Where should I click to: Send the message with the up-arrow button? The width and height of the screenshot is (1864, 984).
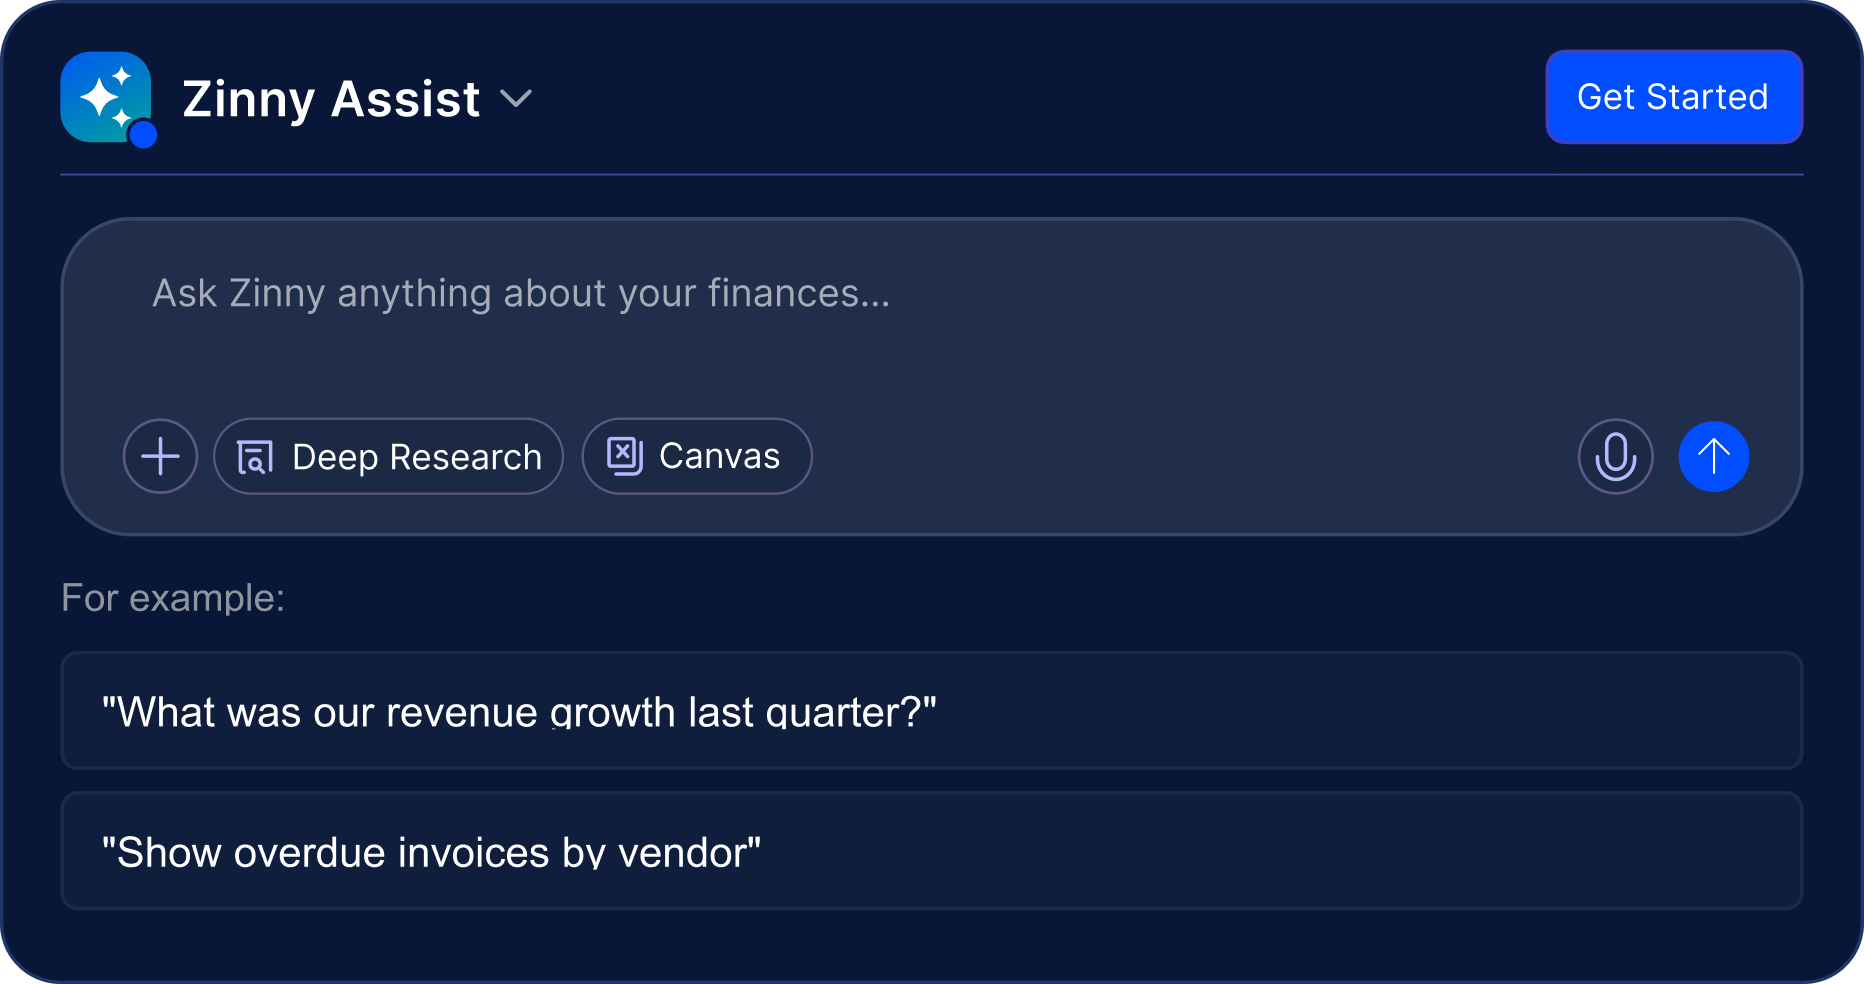point(1713,456)
